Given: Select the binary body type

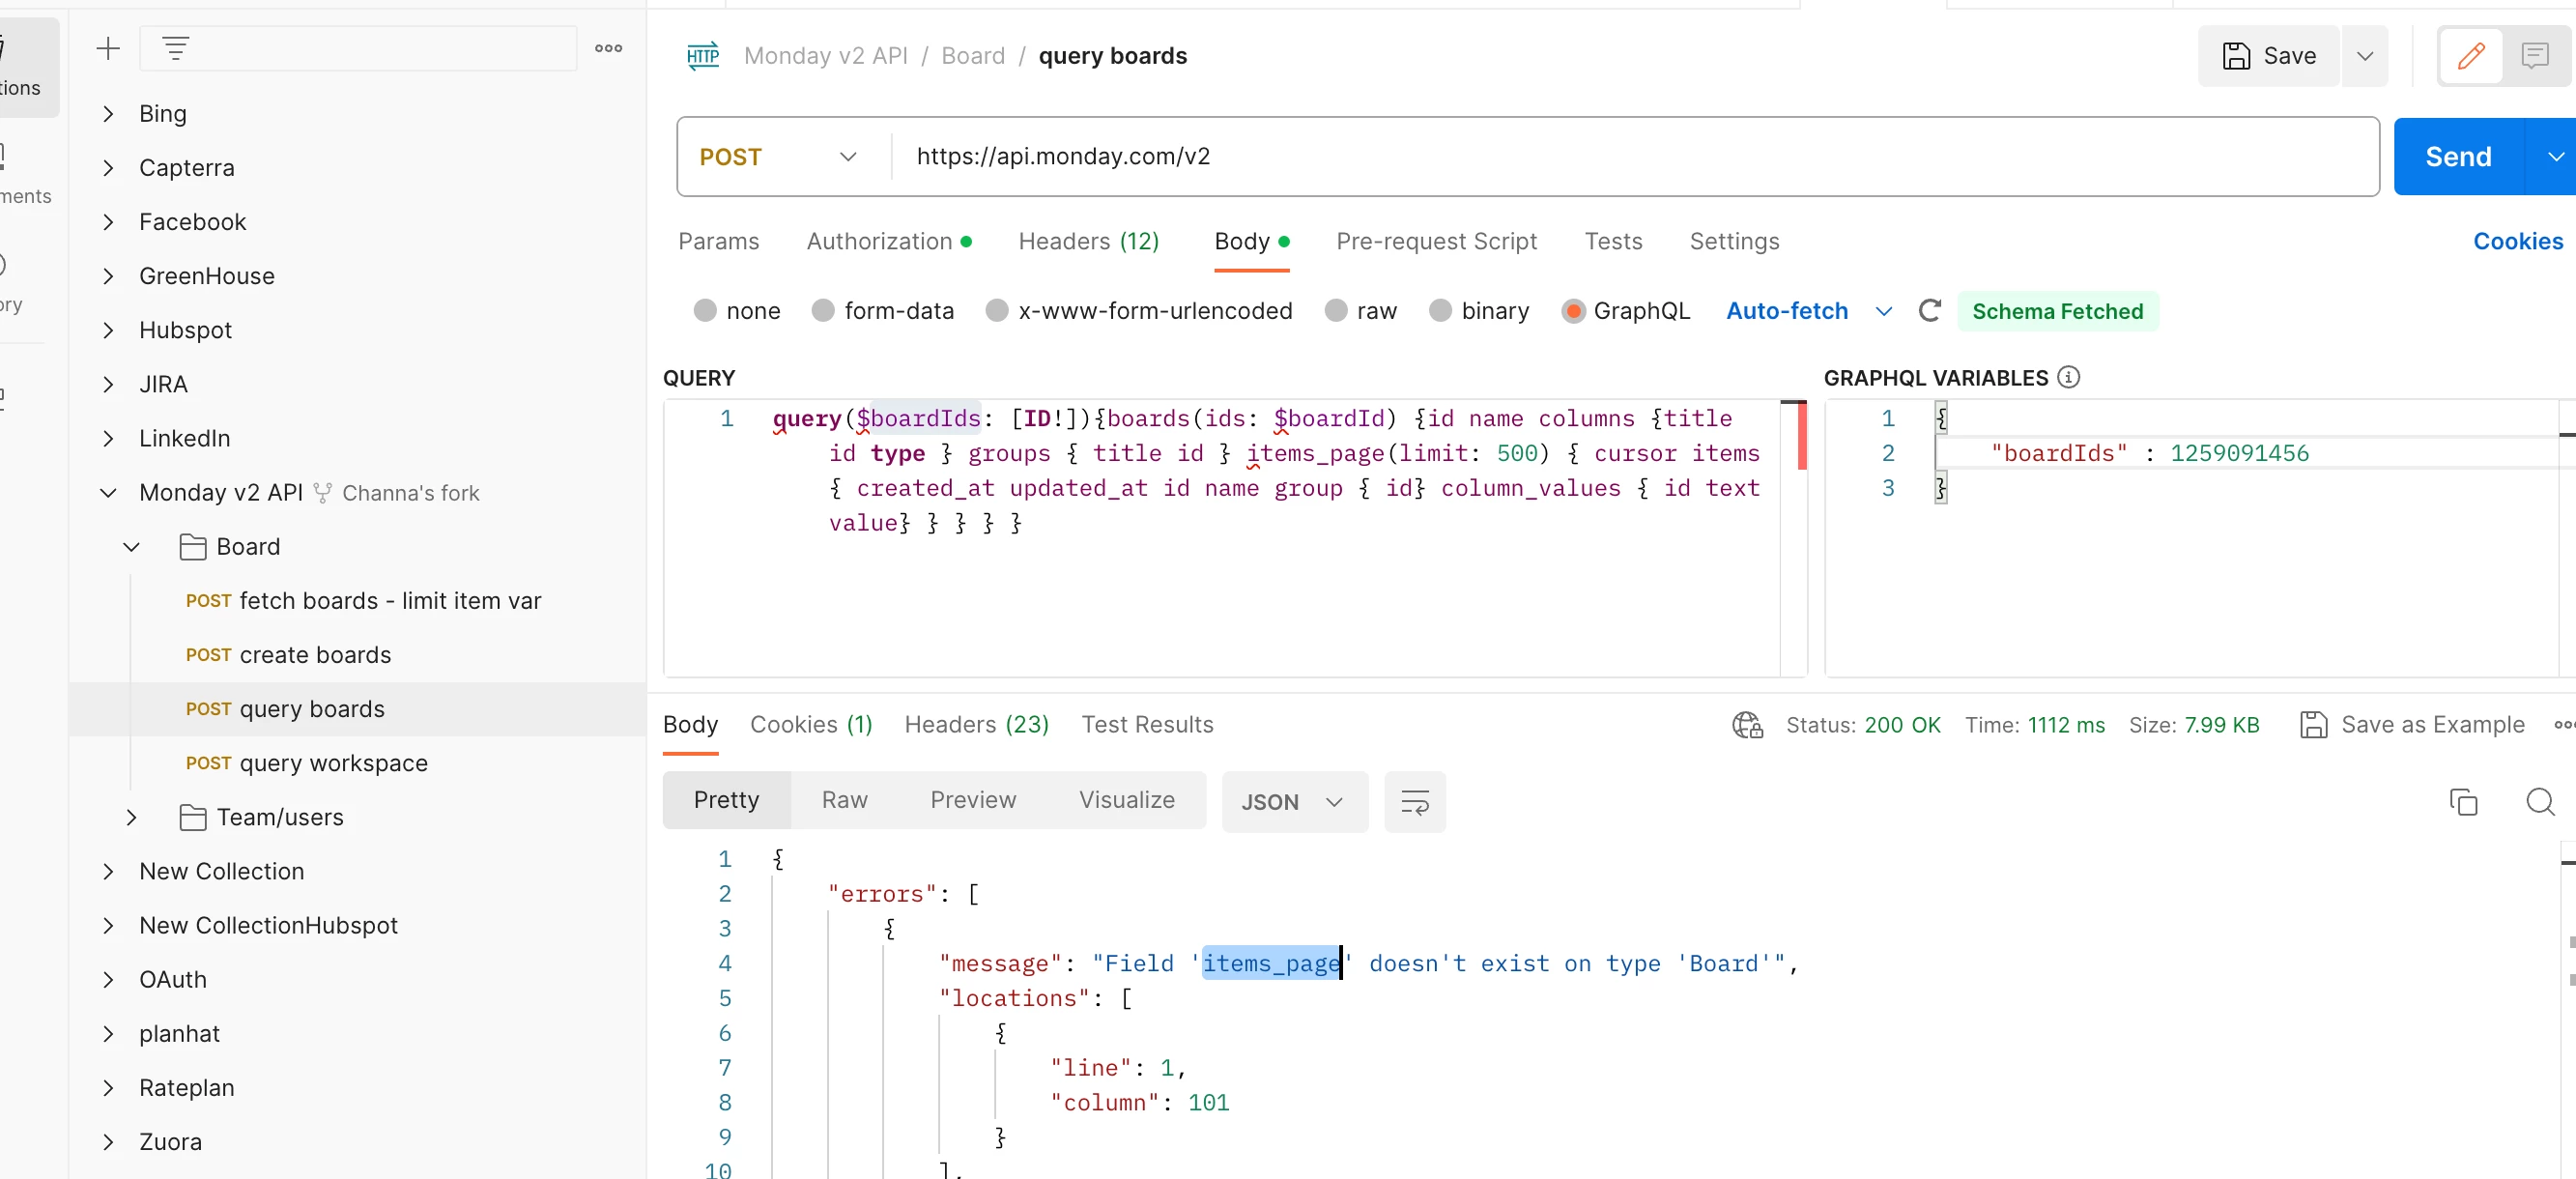Looking at the screenshot, I should point(1440,311).
